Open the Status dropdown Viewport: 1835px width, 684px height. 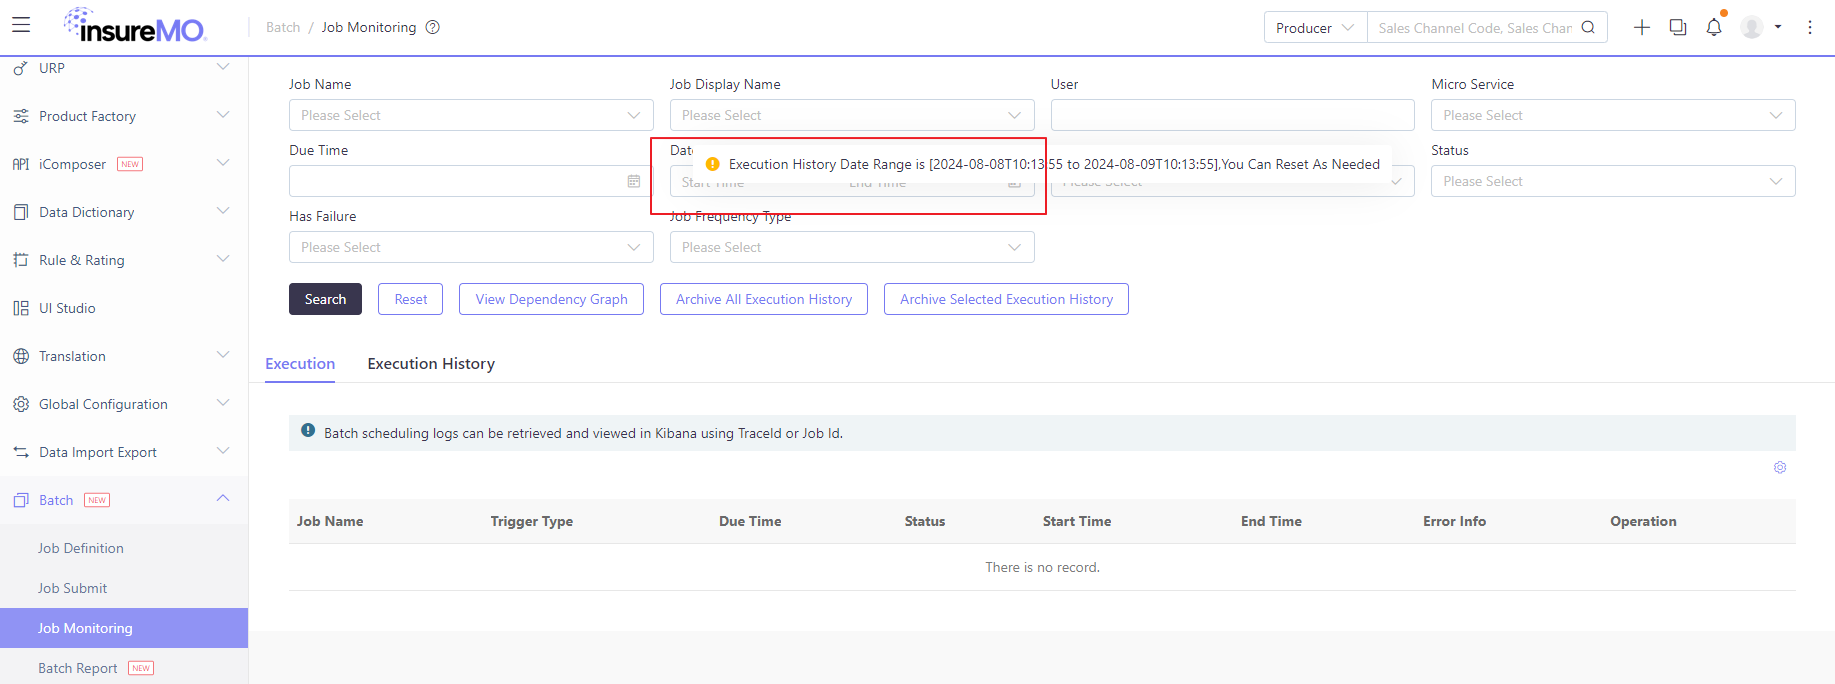[x=1613, y=181]
